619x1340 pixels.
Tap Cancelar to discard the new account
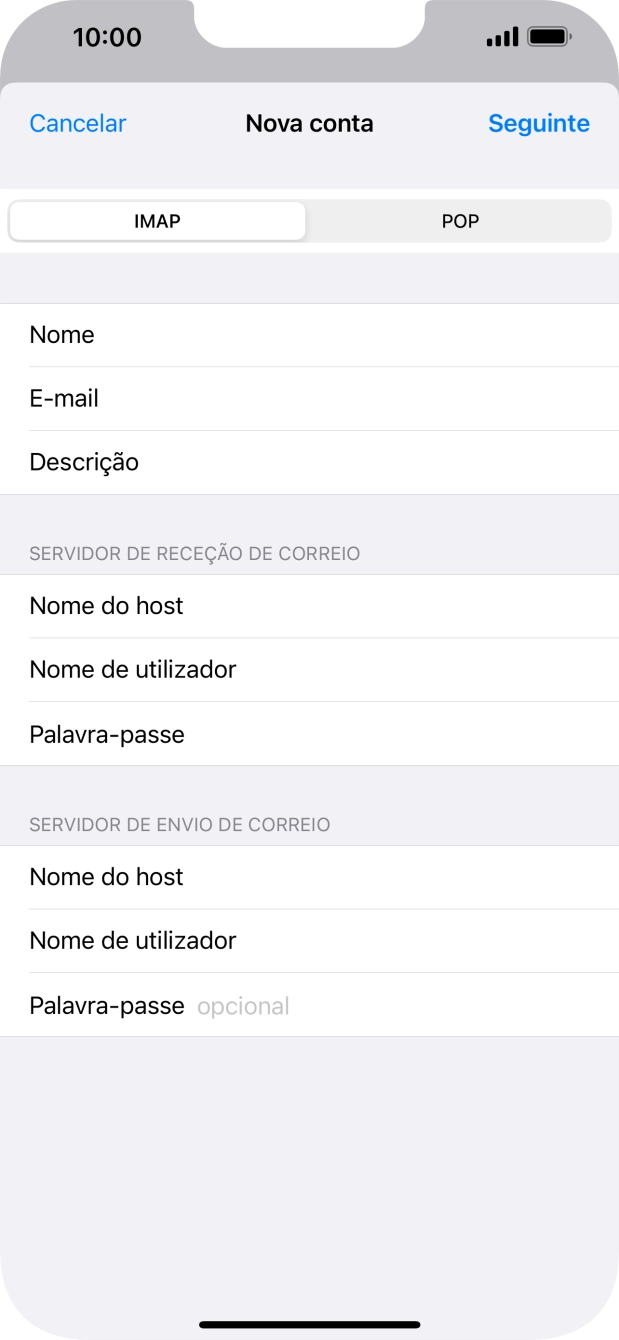(x=77, y=123)
